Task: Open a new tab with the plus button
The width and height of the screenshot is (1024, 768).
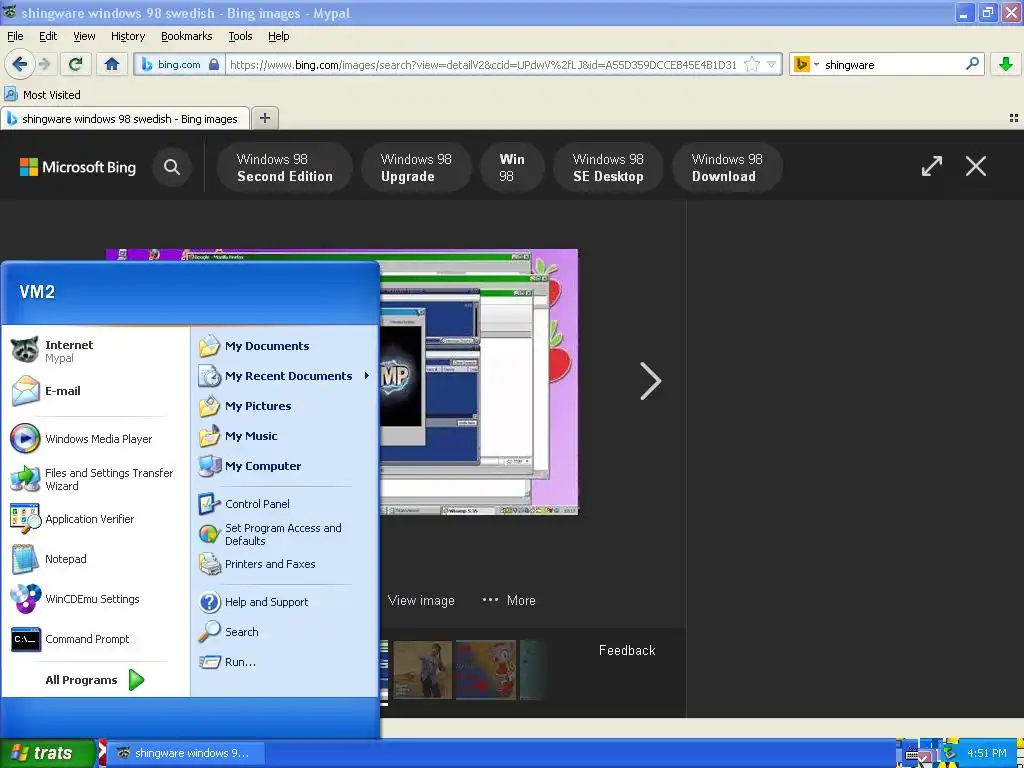Action: click(264, 118)
